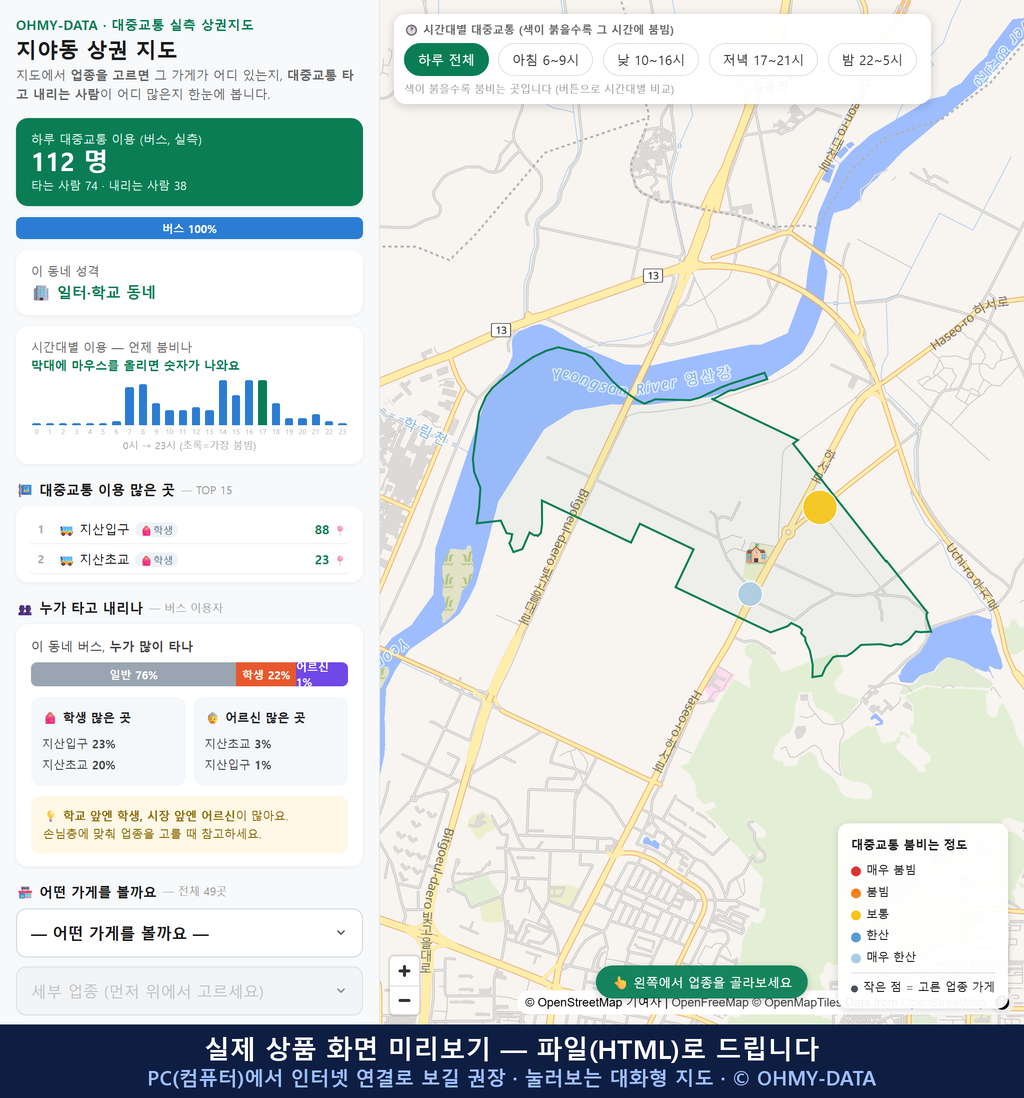Click the Yeongsan River 영산강 map label
1024x1098 pixels.
coord(642,380)
